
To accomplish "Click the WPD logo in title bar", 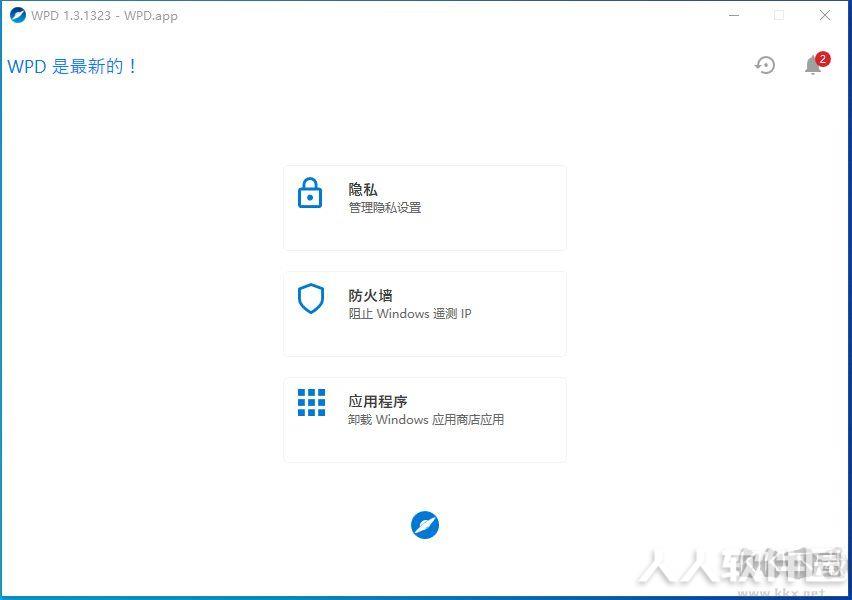I will tap(17, 15).
